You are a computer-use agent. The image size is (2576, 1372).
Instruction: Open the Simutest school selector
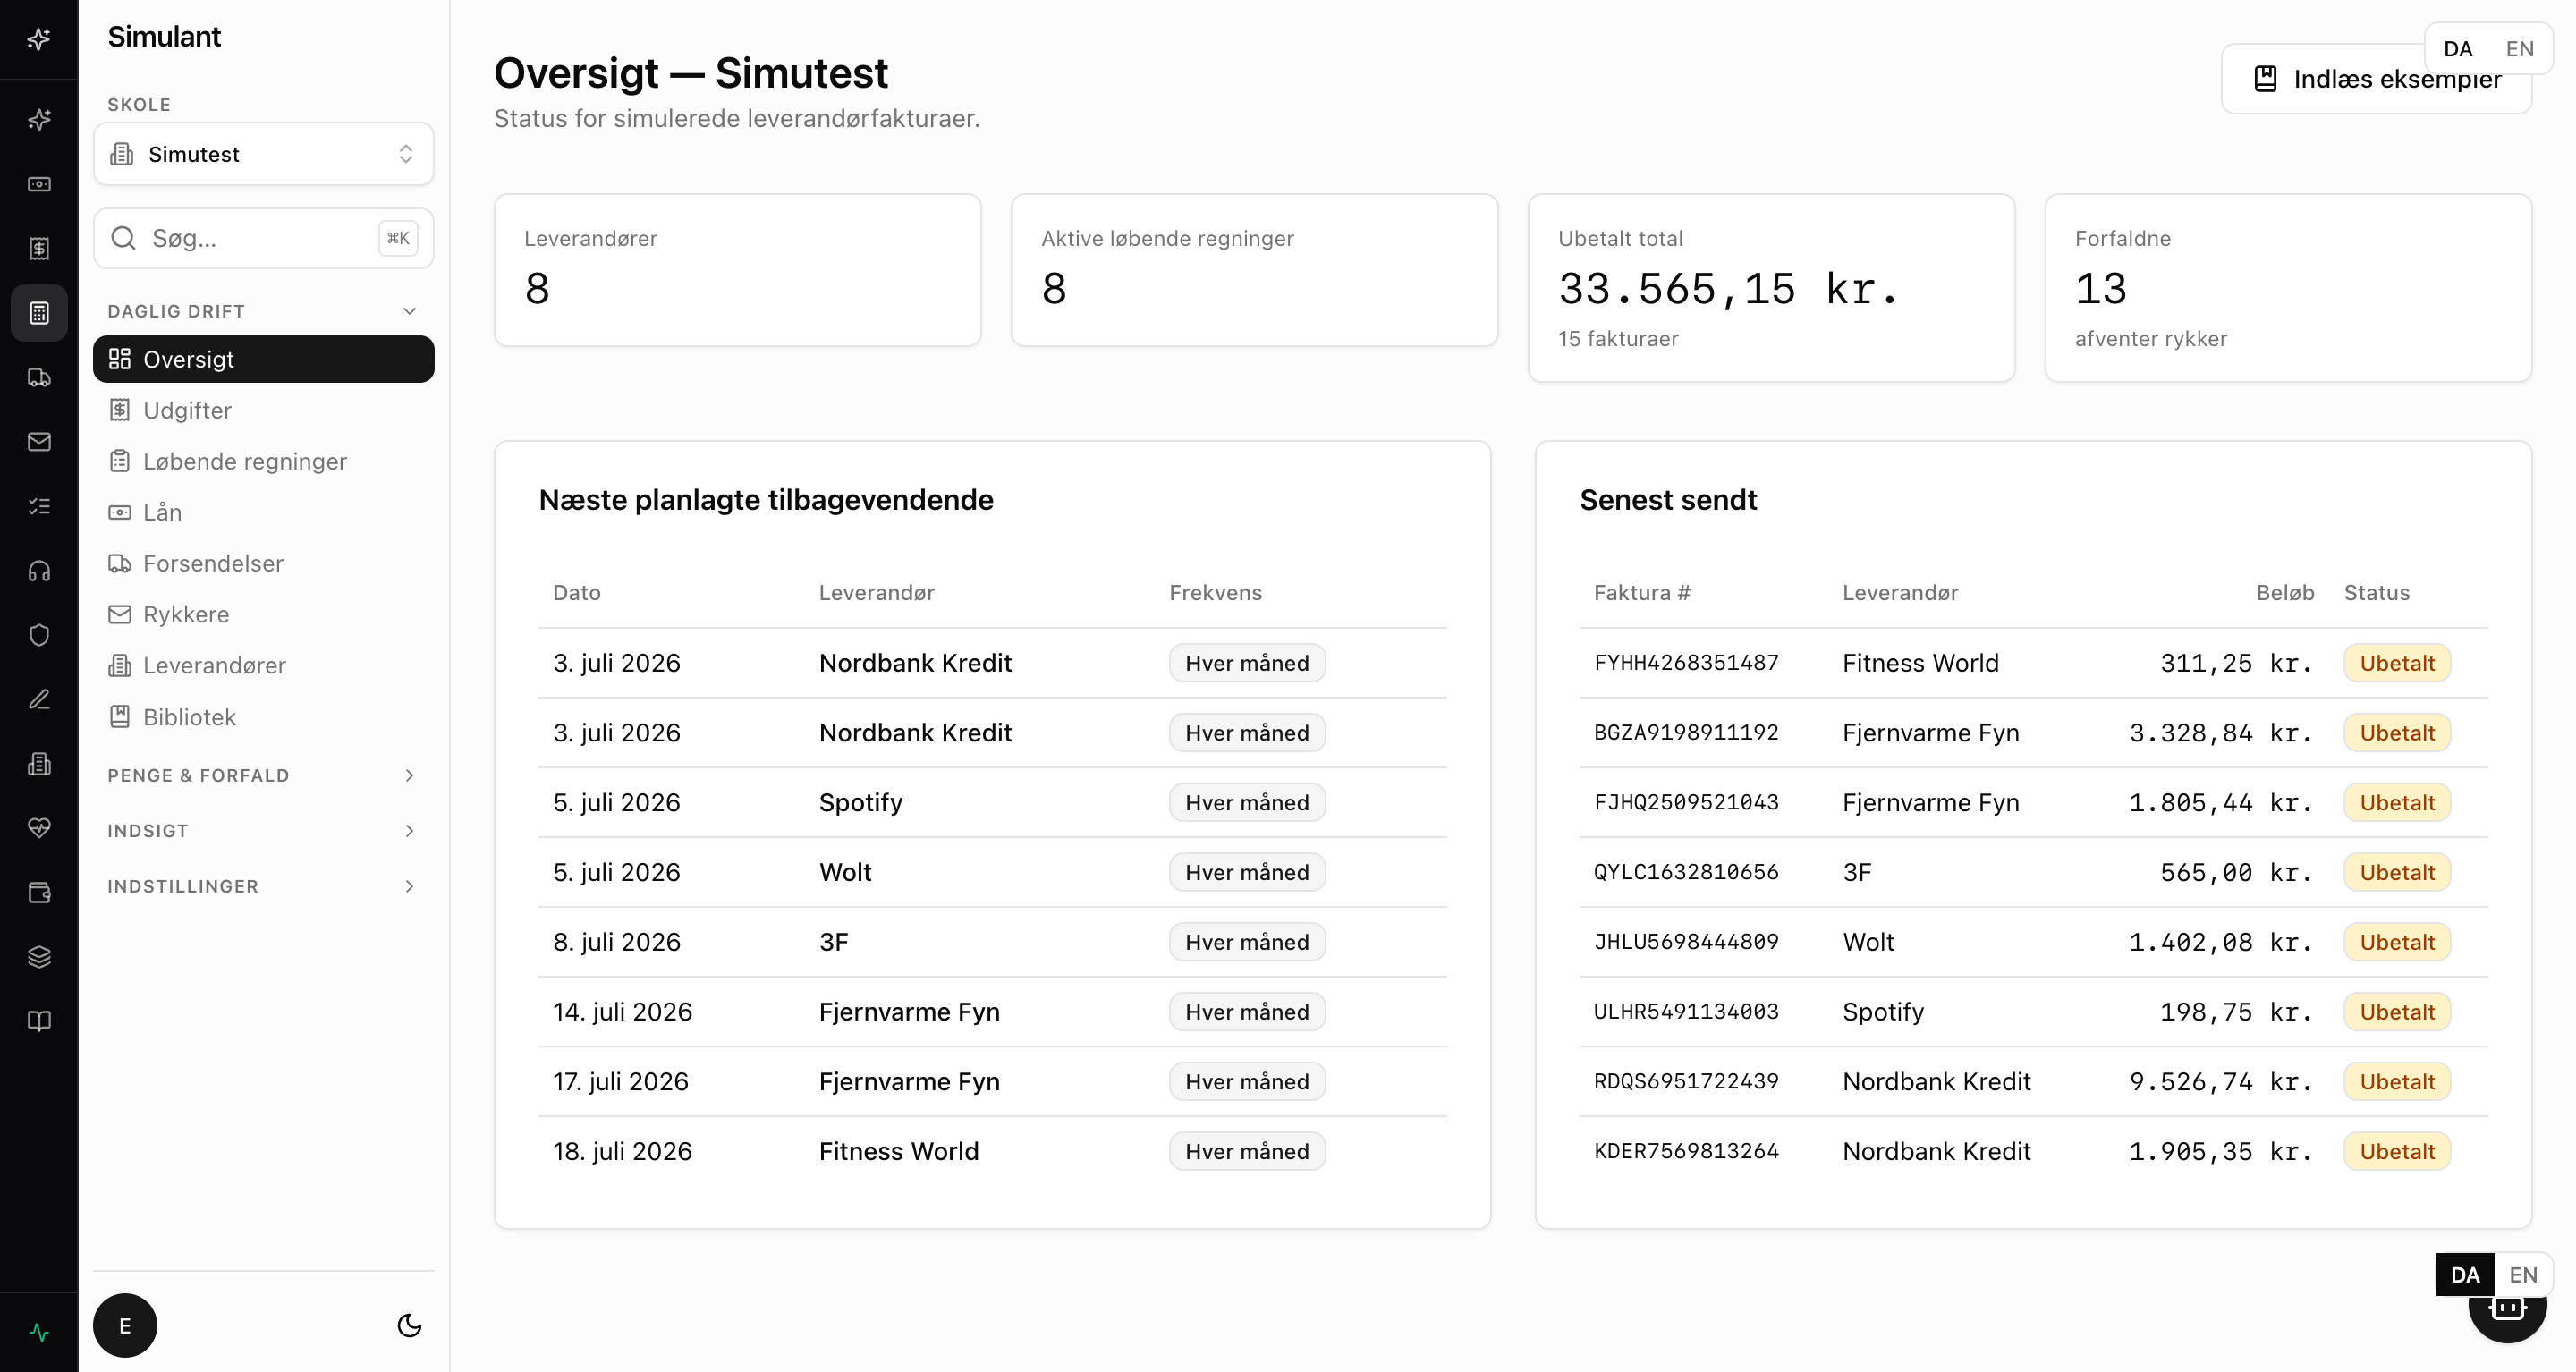tap(264, 154)
